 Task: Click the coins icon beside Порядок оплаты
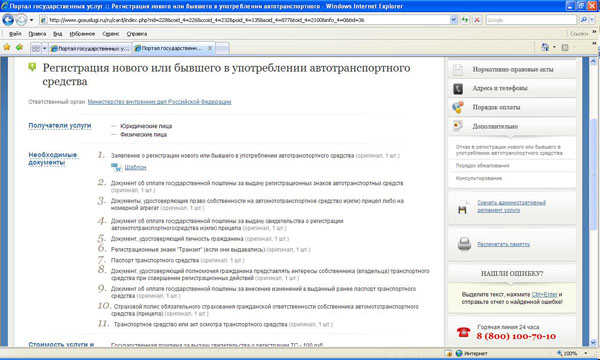point(458,107)
